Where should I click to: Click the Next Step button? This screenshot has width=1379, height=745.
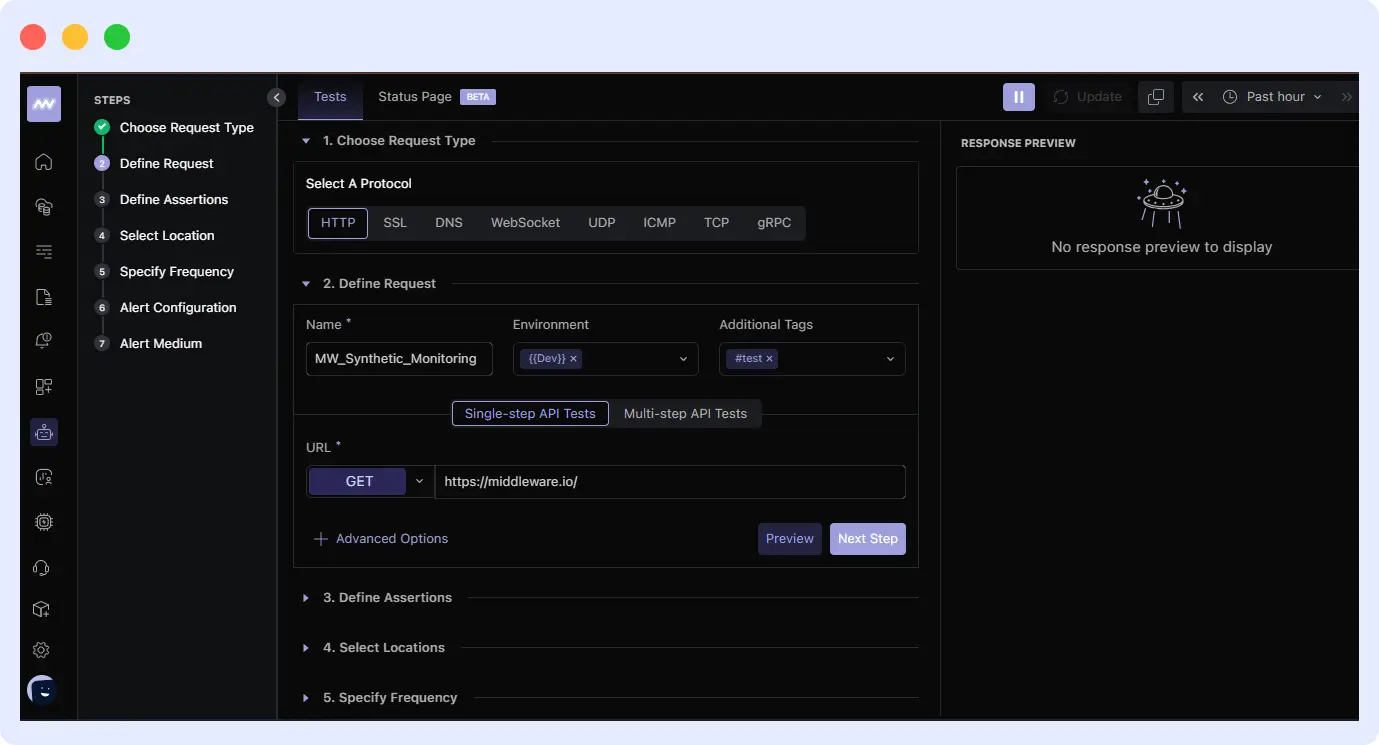(x=867, y=539)
